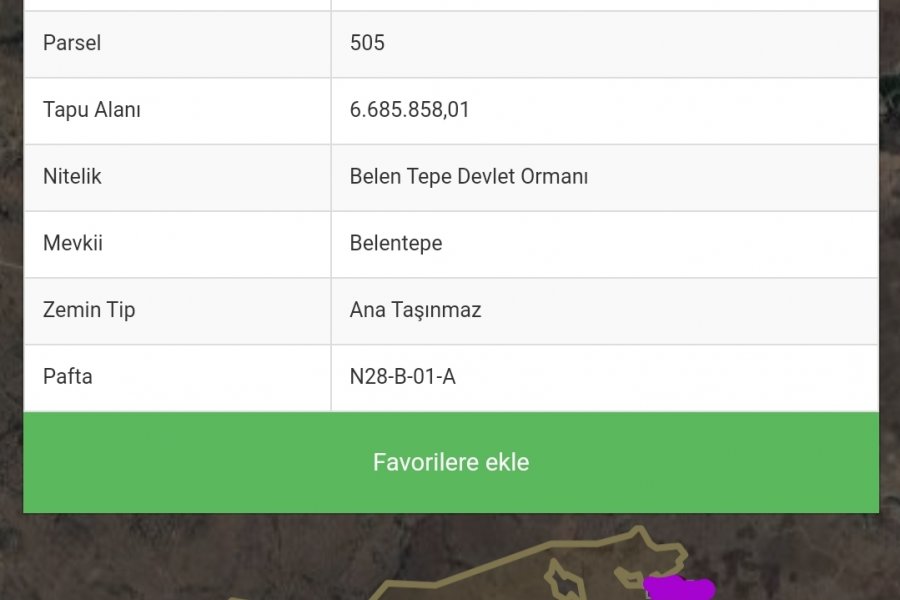The width and height of the screenshot is (900, 600).
Task: Select Belen Tepe Devlet Ormanı text
Action: [469, 176]
